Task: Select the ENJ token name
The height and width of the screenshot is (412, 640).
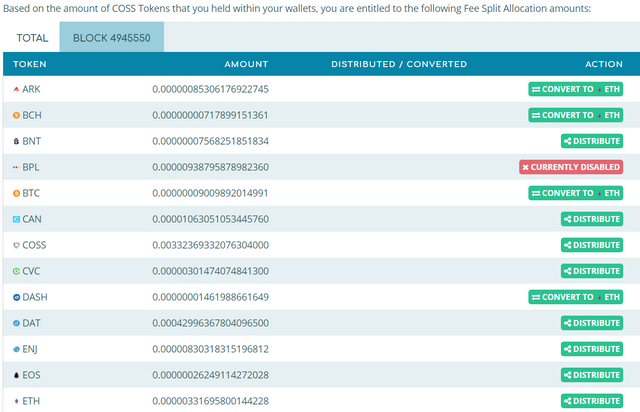Action: 30,349
